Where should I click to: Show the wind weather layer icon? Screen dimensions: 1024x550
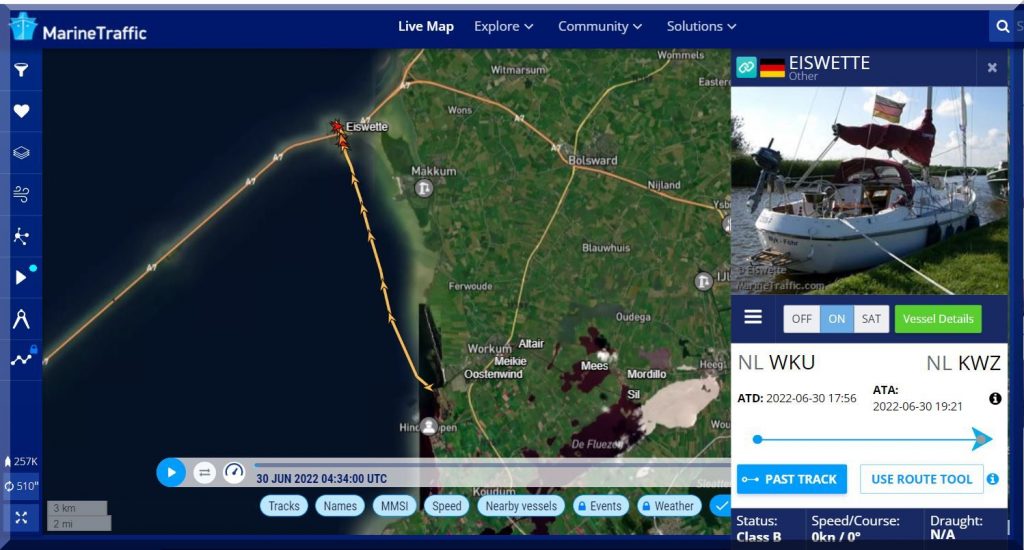(x=22, y=194)
